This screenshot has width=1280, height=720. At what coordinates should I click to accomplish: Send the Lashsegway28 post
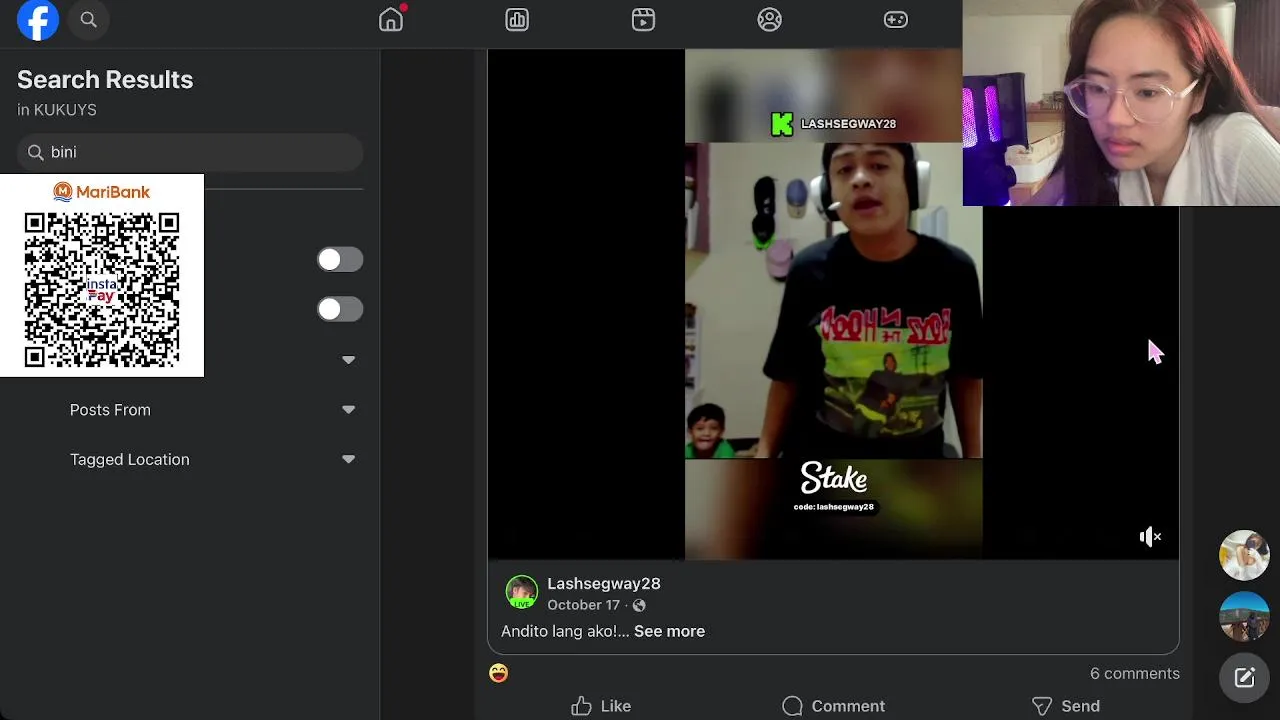click(1066, 706)
